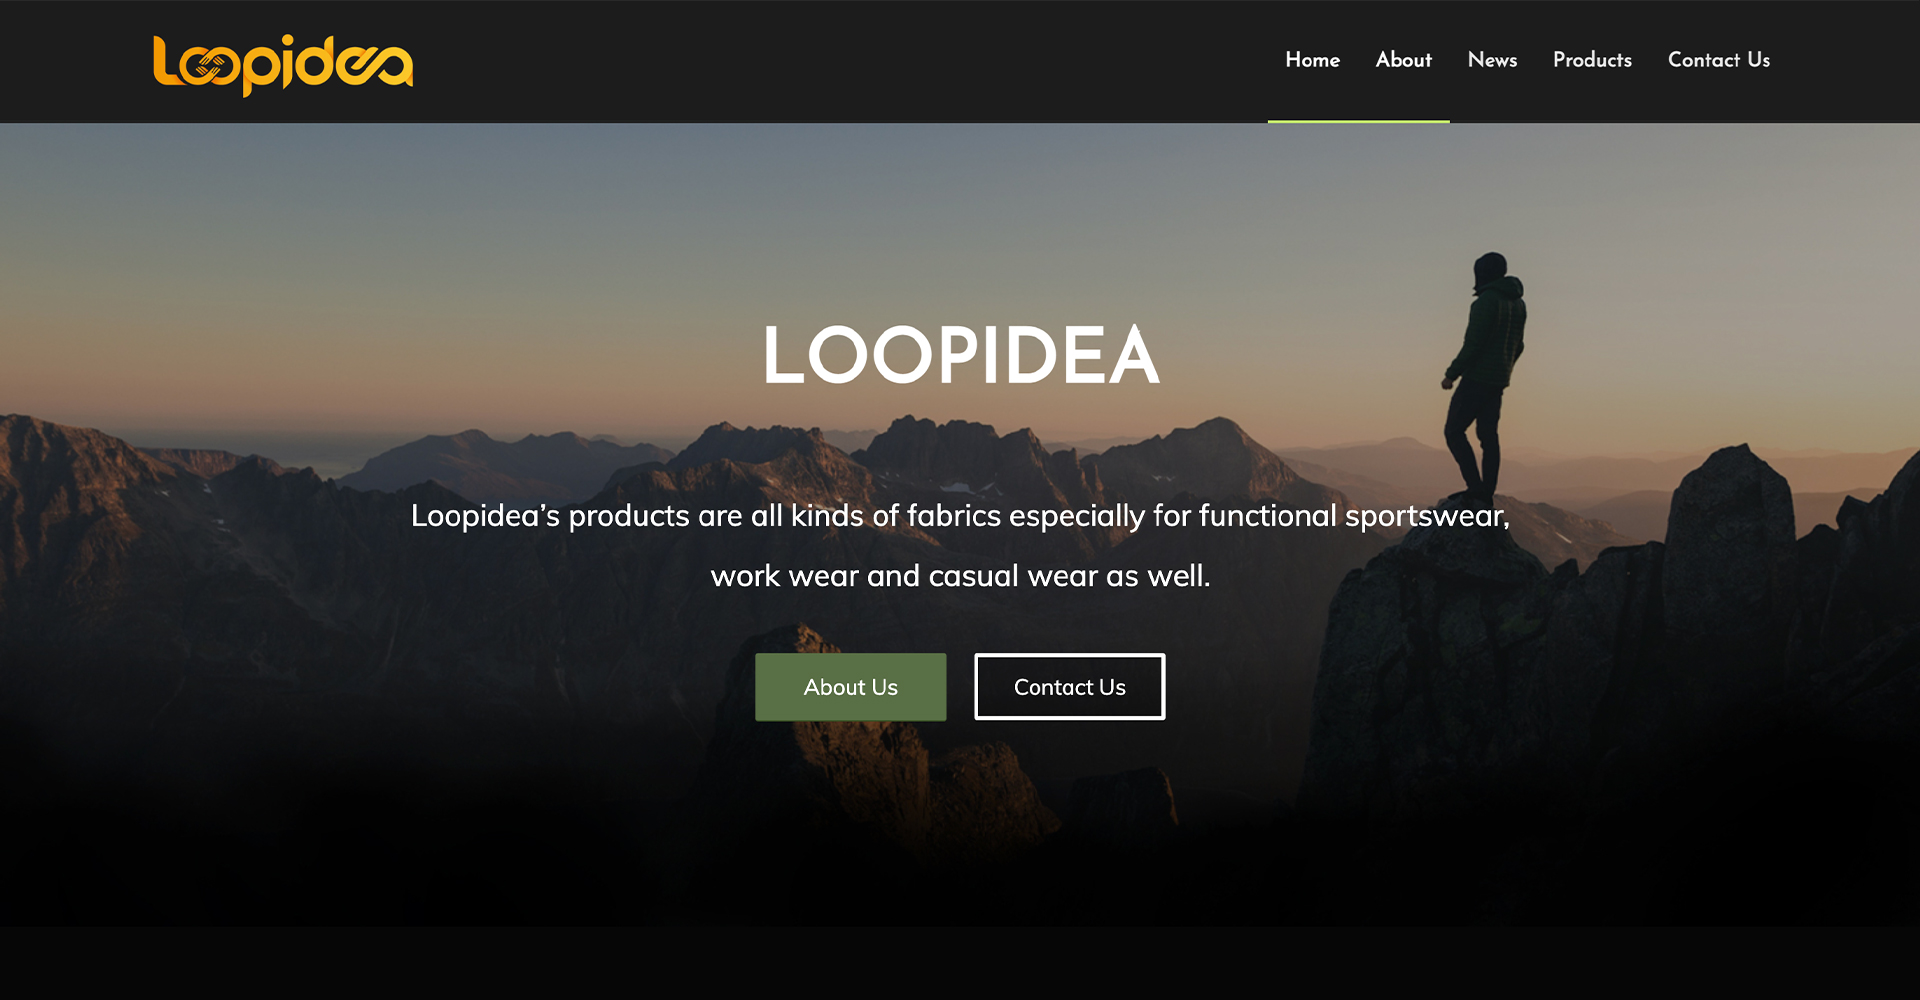Open Contact Us in the header menu
The image size is (1920, 1000).
click(1718, 60)
